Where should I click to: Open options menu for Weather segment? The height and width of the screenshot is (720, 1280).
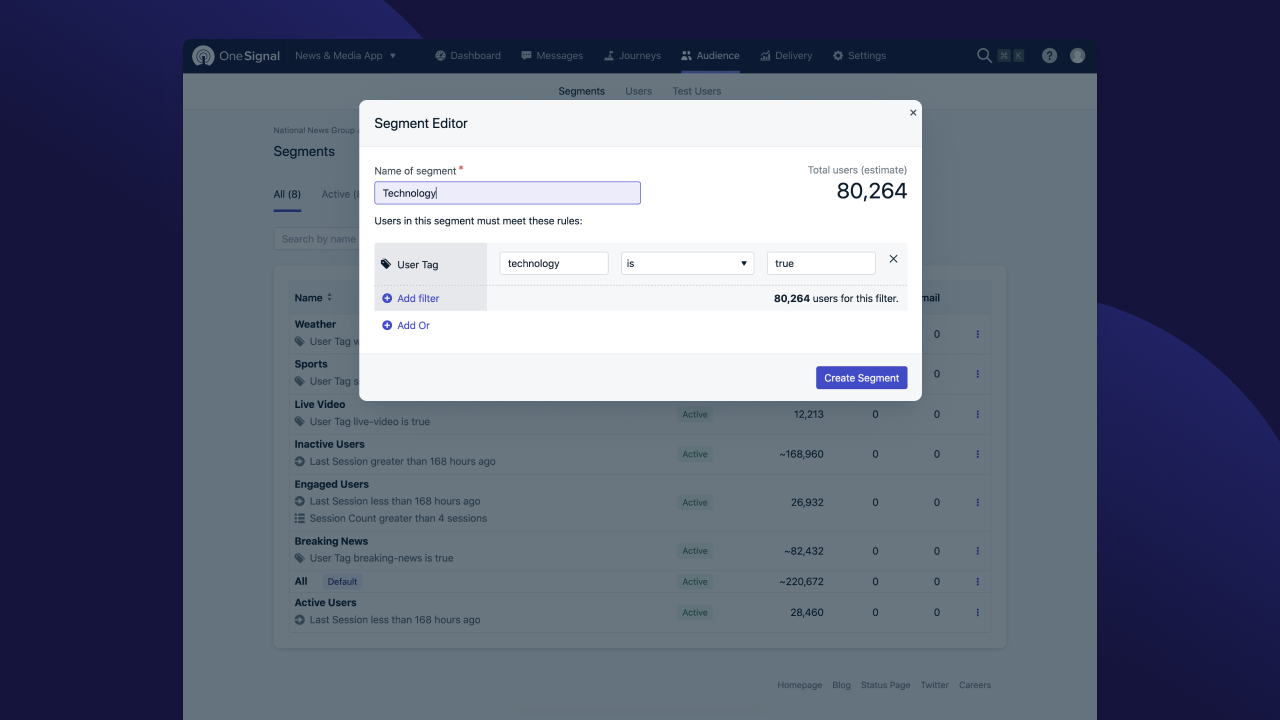(x=977, y=334)
